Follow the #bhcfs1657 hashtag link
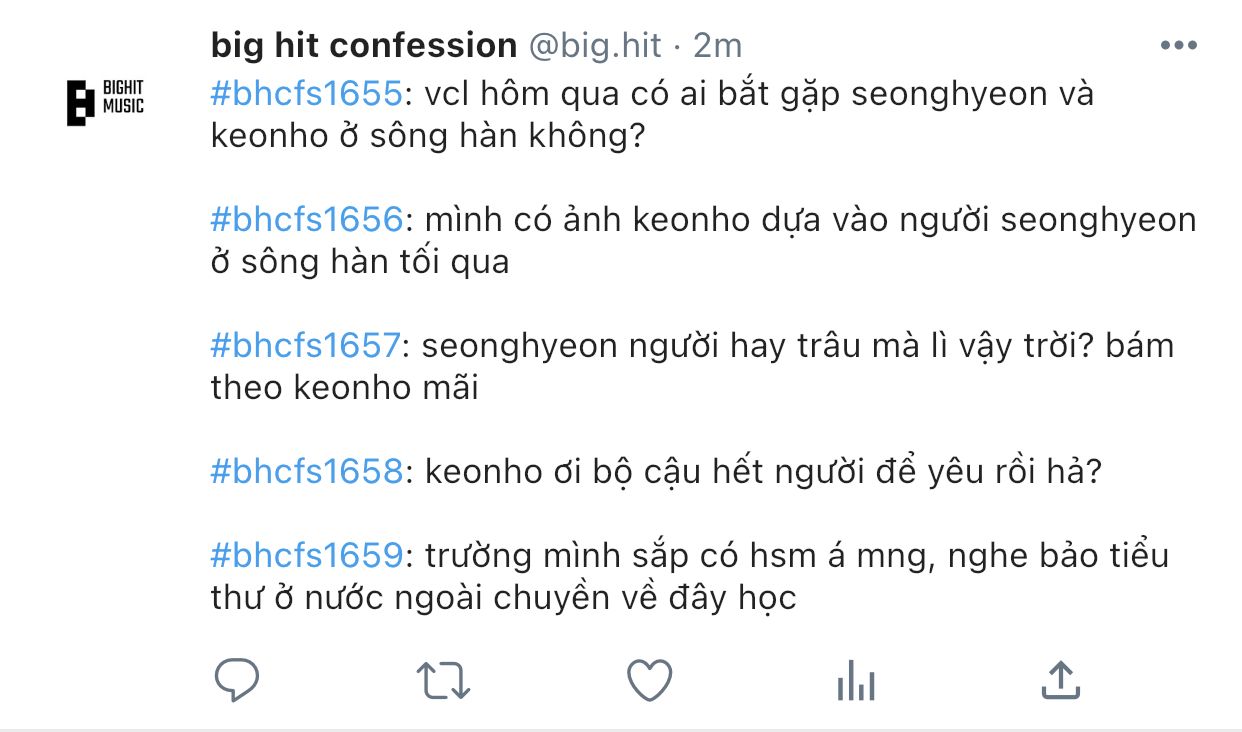This screenshot has width=1242, height=732. [x=306, y=345]
